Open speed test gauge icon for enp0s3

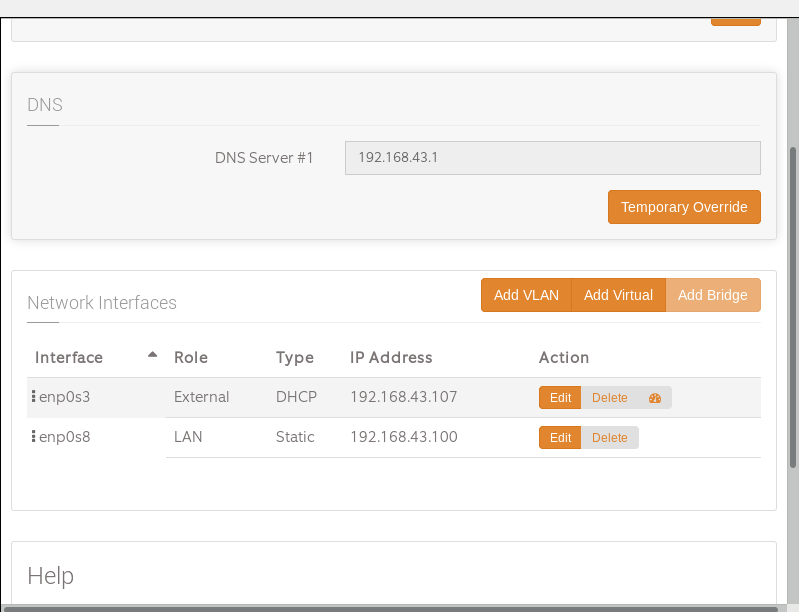pyautogui.click(x=655, y=398)
